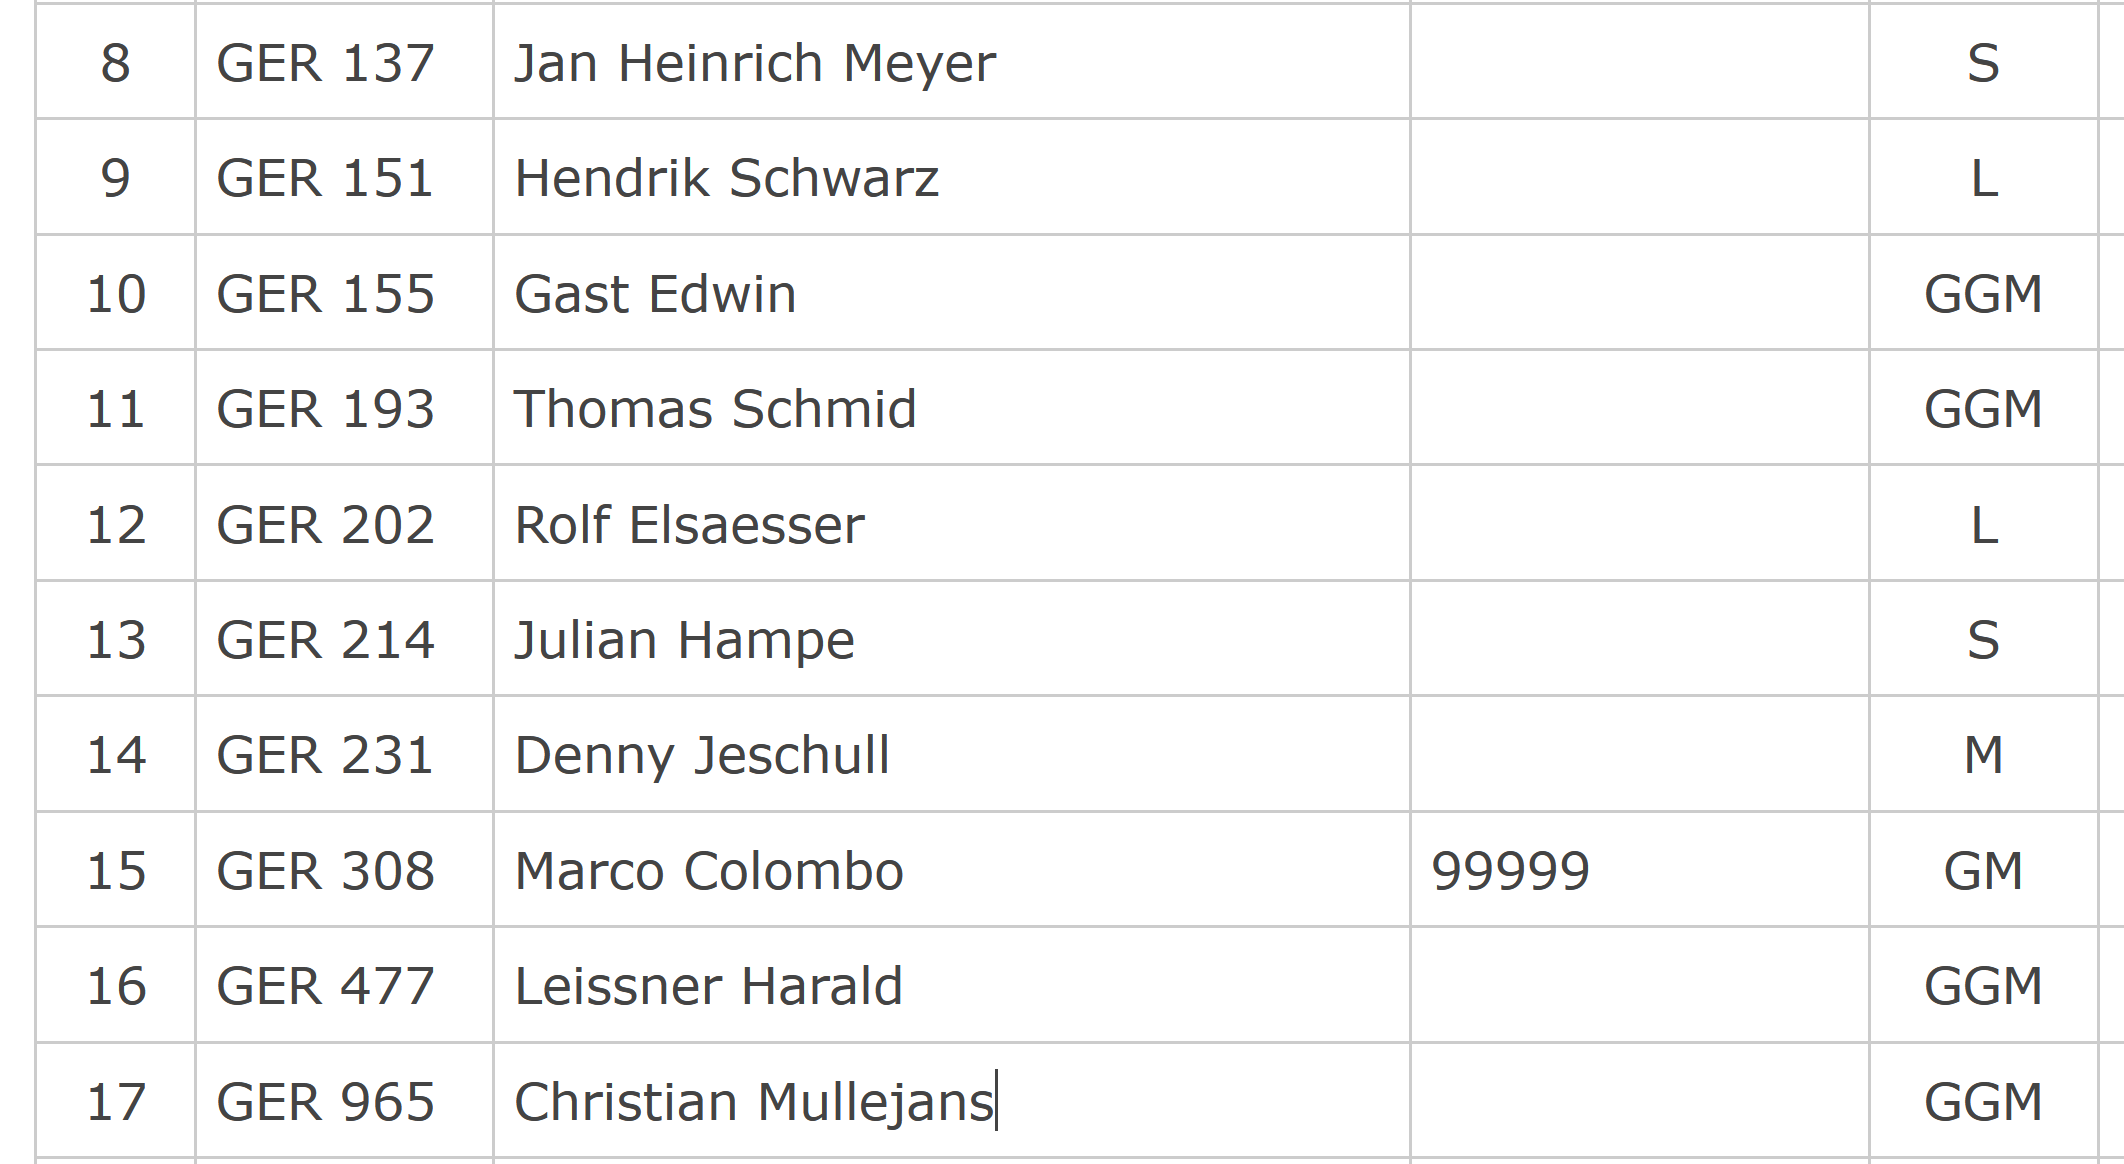This screenshot has height=1164, width=2124.
Task: Select the Rolf Elsaesser name cell
Action: pos(951,523)
